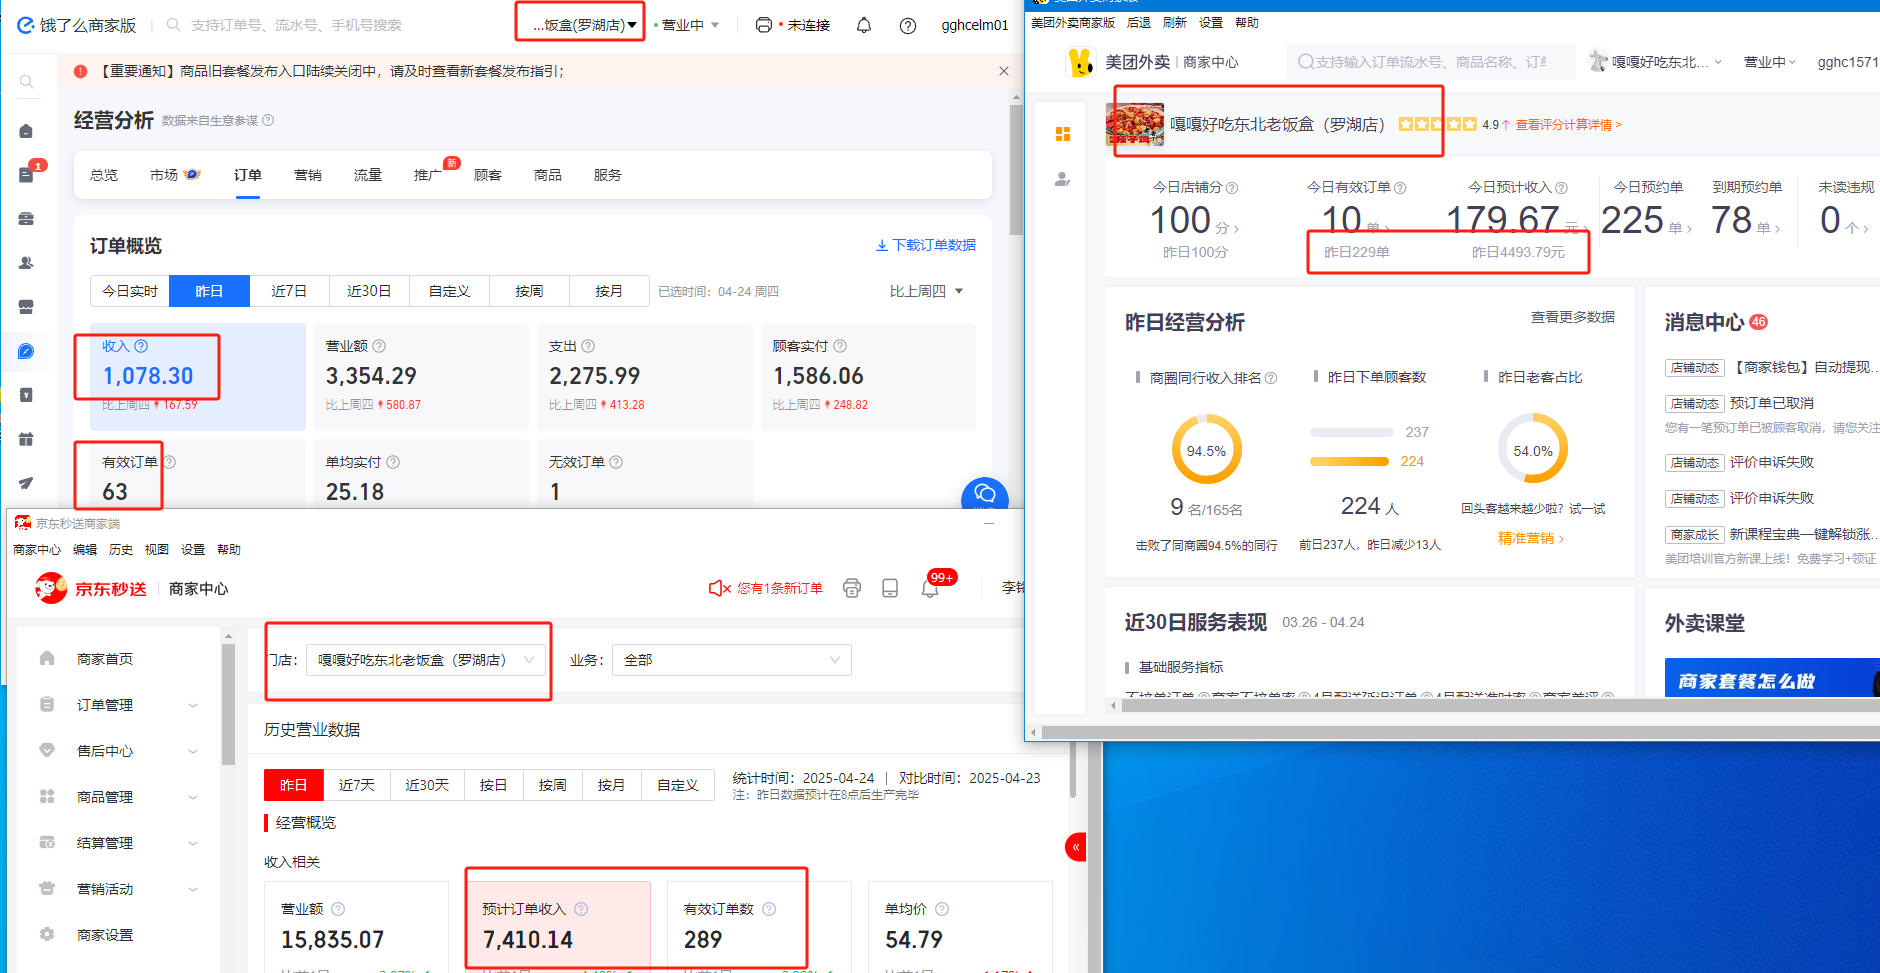Click Meituan order search field

click(x=1431, y=62)
